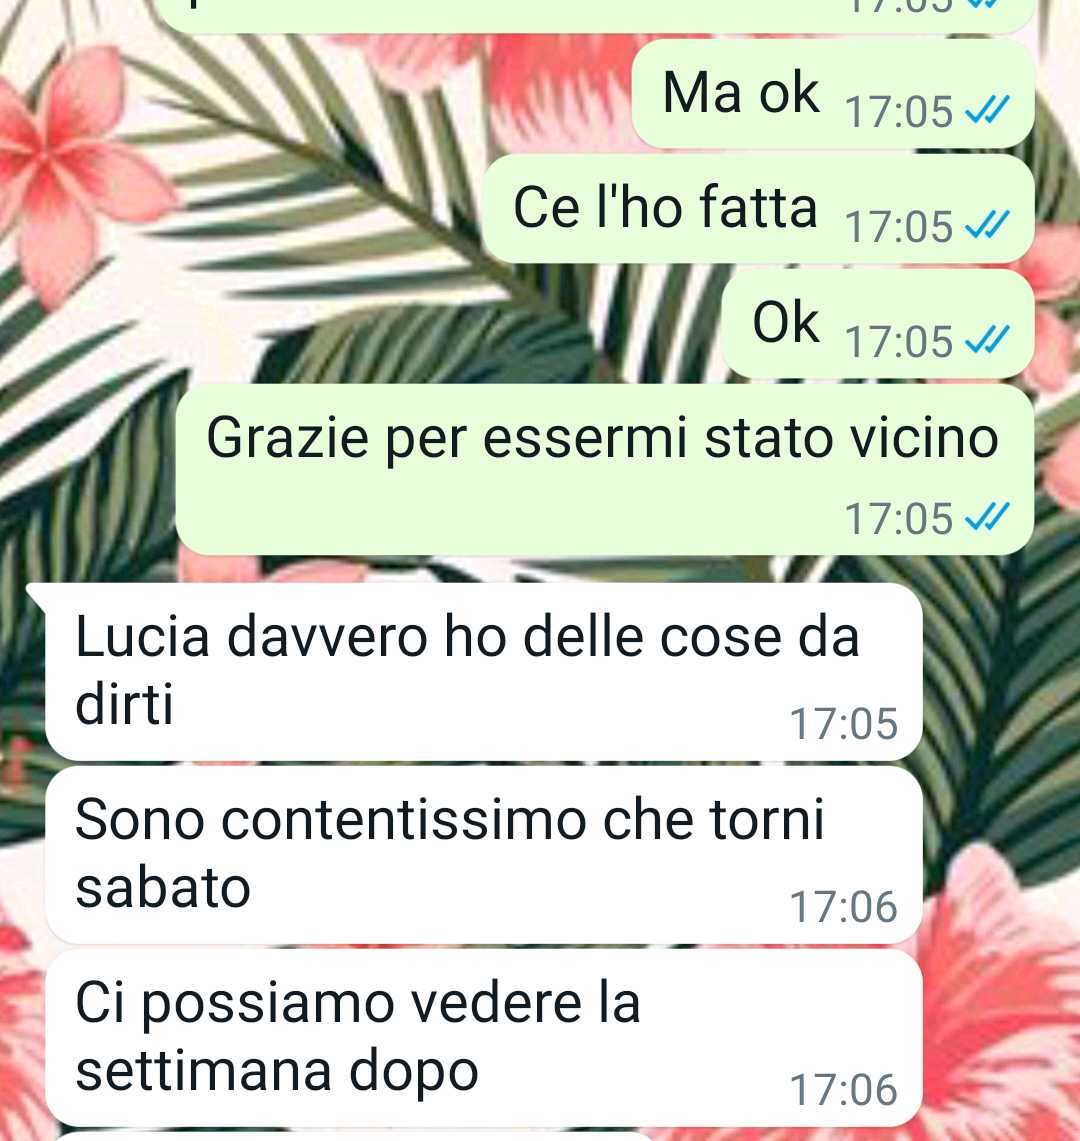Image resolution: width=1080 pixels, height=1141 pixels.
Task: Tap 'Lucia davvero ho delle cose da dirti' message
Action: 483,672
